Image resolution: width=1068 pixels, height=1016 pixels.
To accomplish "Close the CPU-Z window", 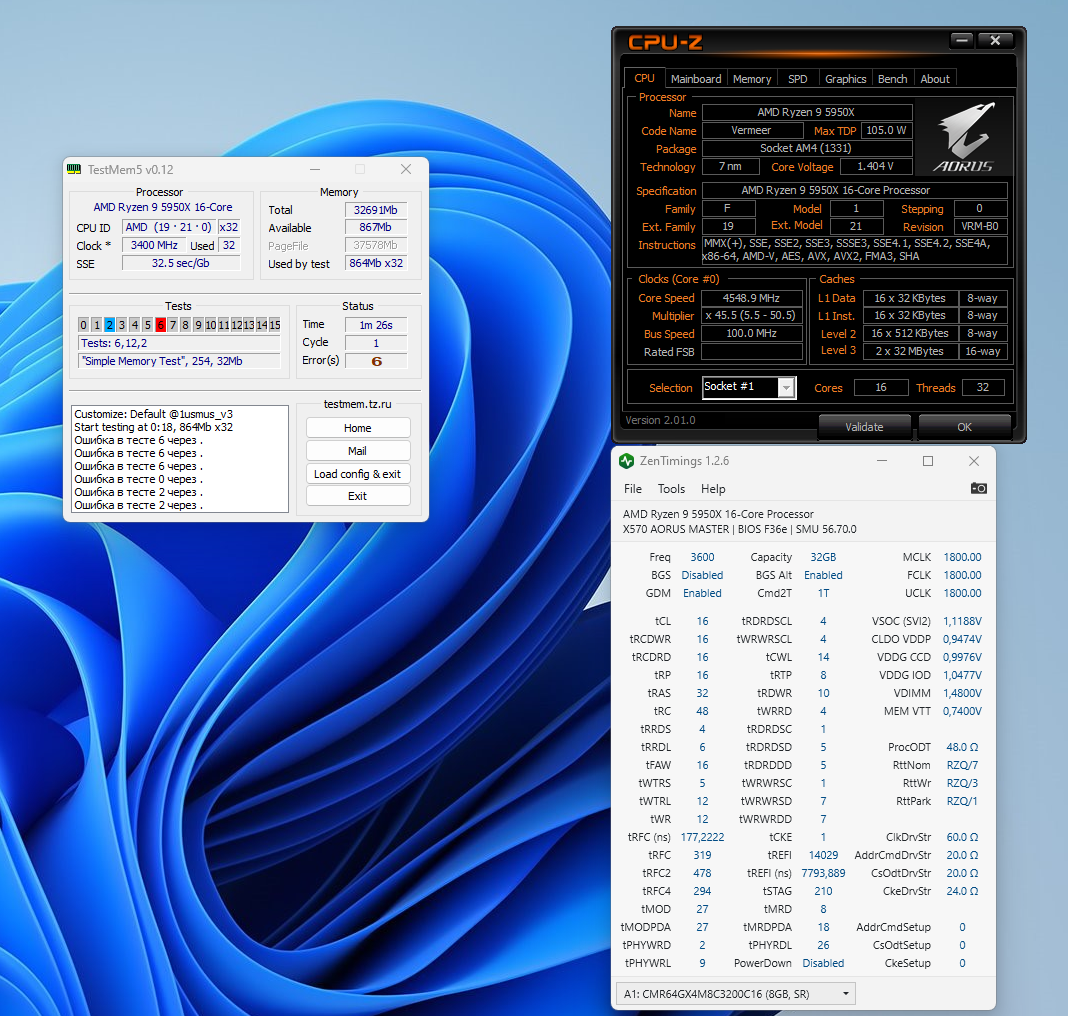I will coord(994,41).
